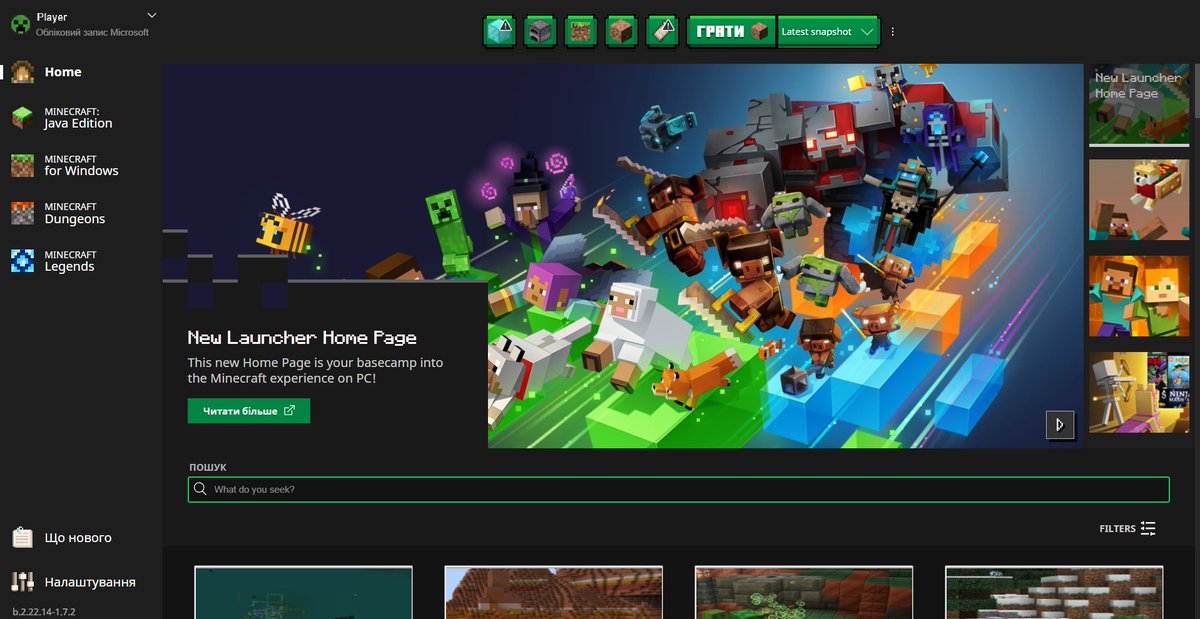
Task: Click the paper scroll quick-launch icon
Action: [663, 32]
